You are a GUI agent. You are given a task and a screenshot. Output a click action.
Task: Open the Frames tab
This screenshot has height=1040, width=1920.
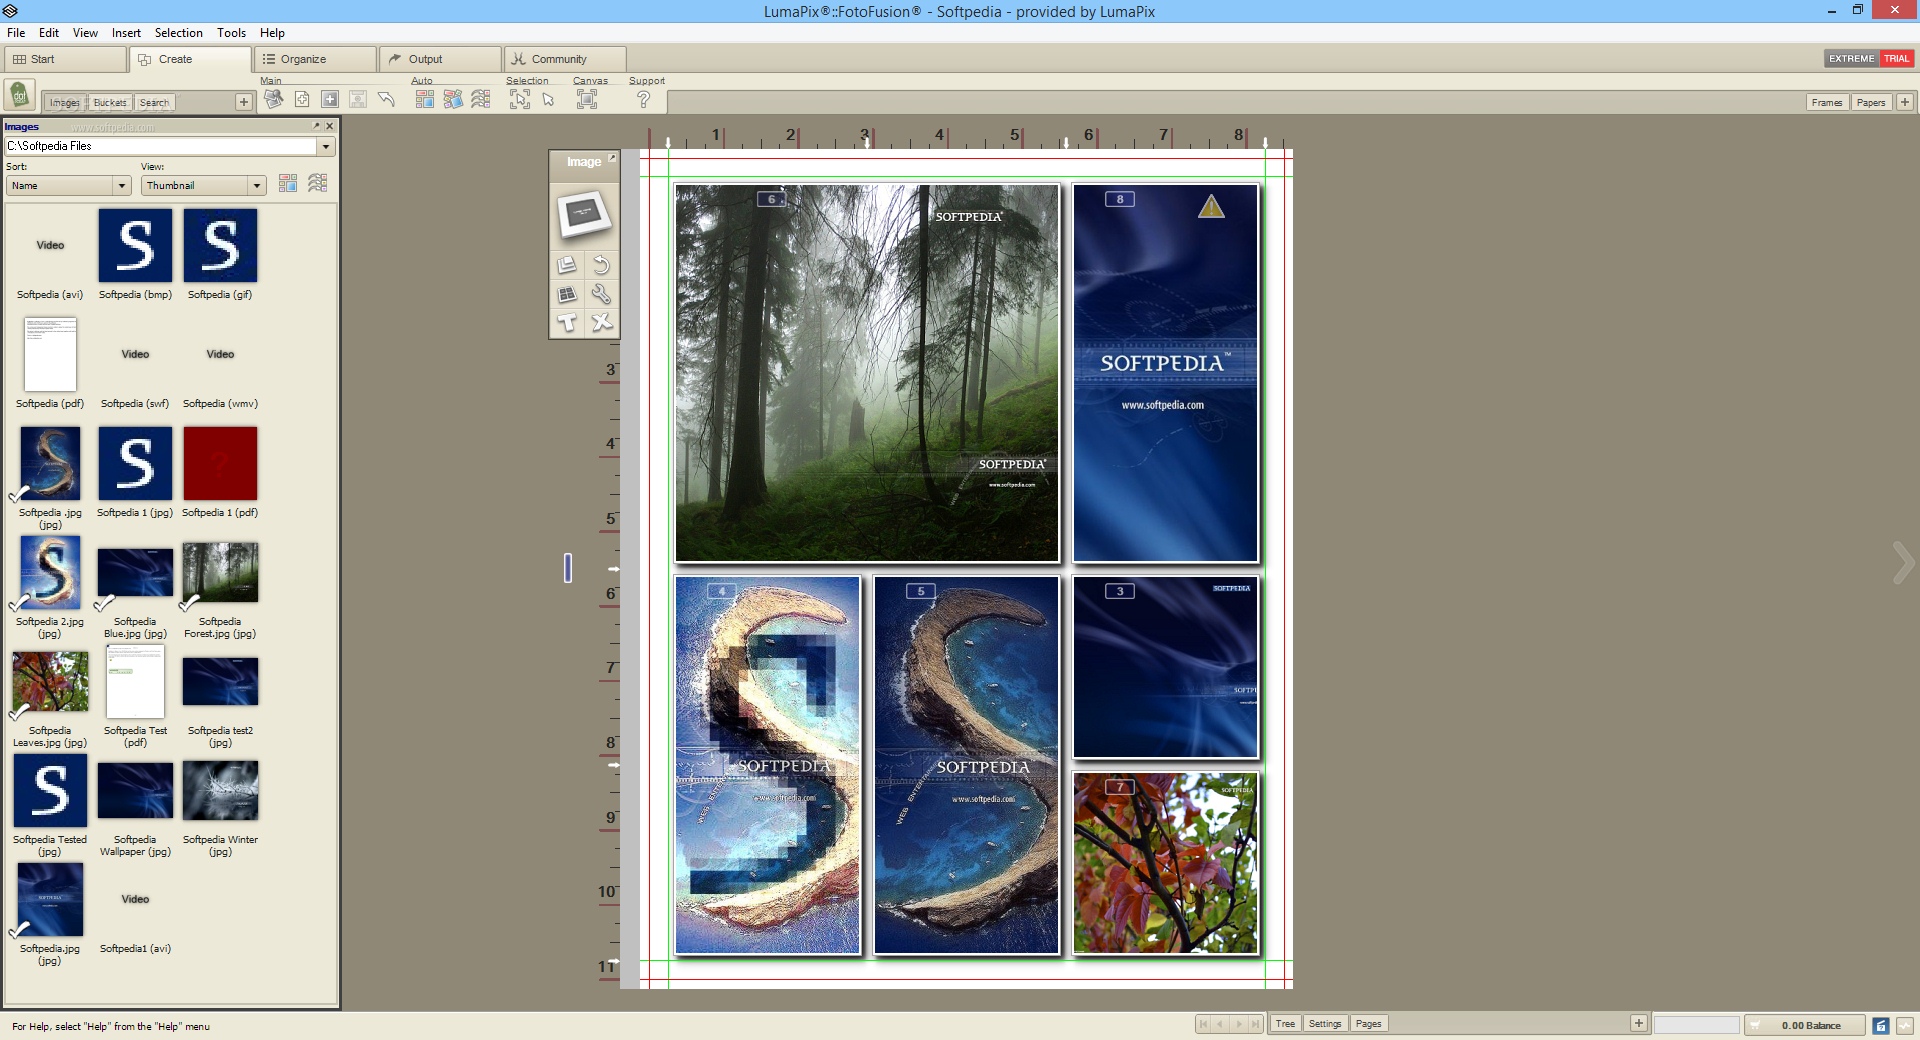(1826, 102)
